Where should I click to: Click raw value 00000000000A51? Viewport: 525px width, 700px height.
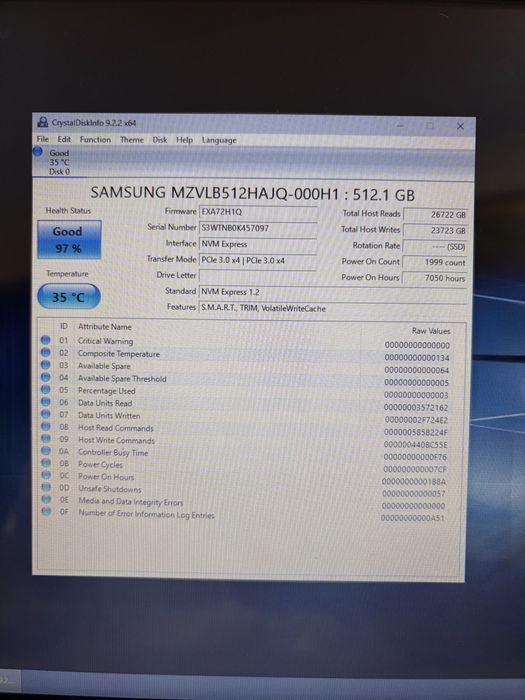tap(412, 518)
